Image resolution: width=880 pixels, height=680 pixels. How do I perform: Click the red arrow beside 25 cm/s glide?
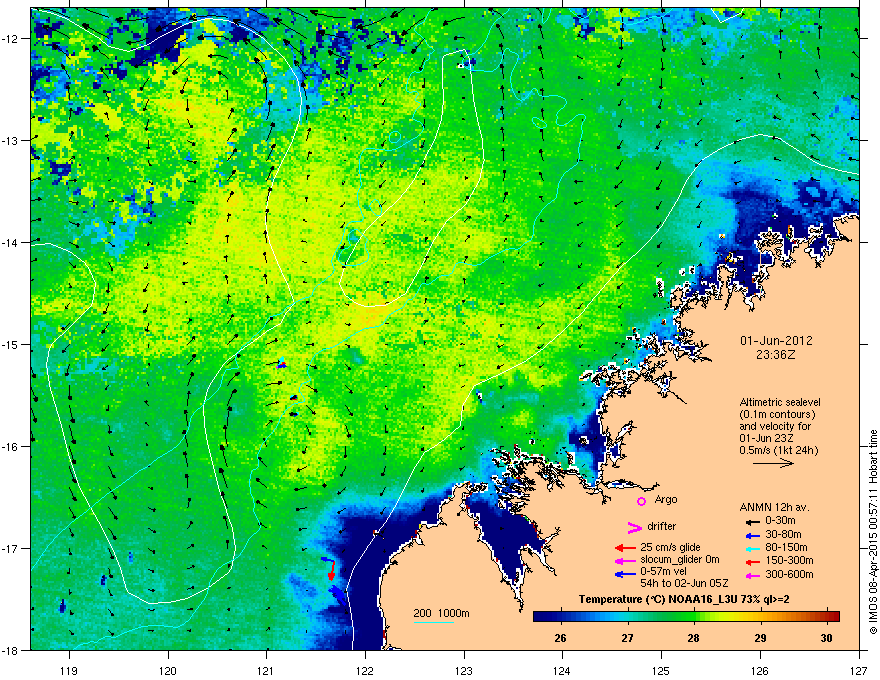625,548
